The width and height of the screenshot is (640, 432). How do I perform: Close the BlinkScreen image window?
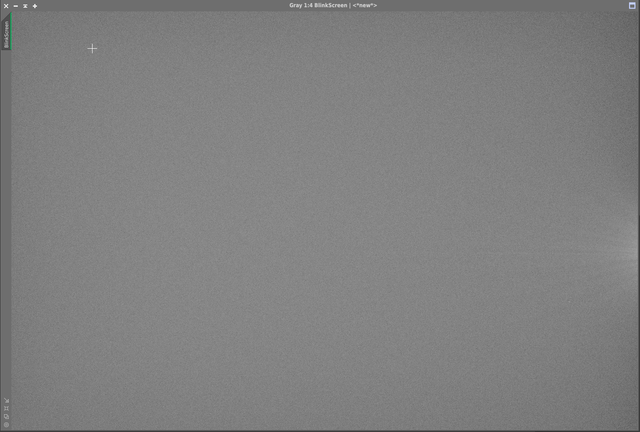(x=6, y=6)
